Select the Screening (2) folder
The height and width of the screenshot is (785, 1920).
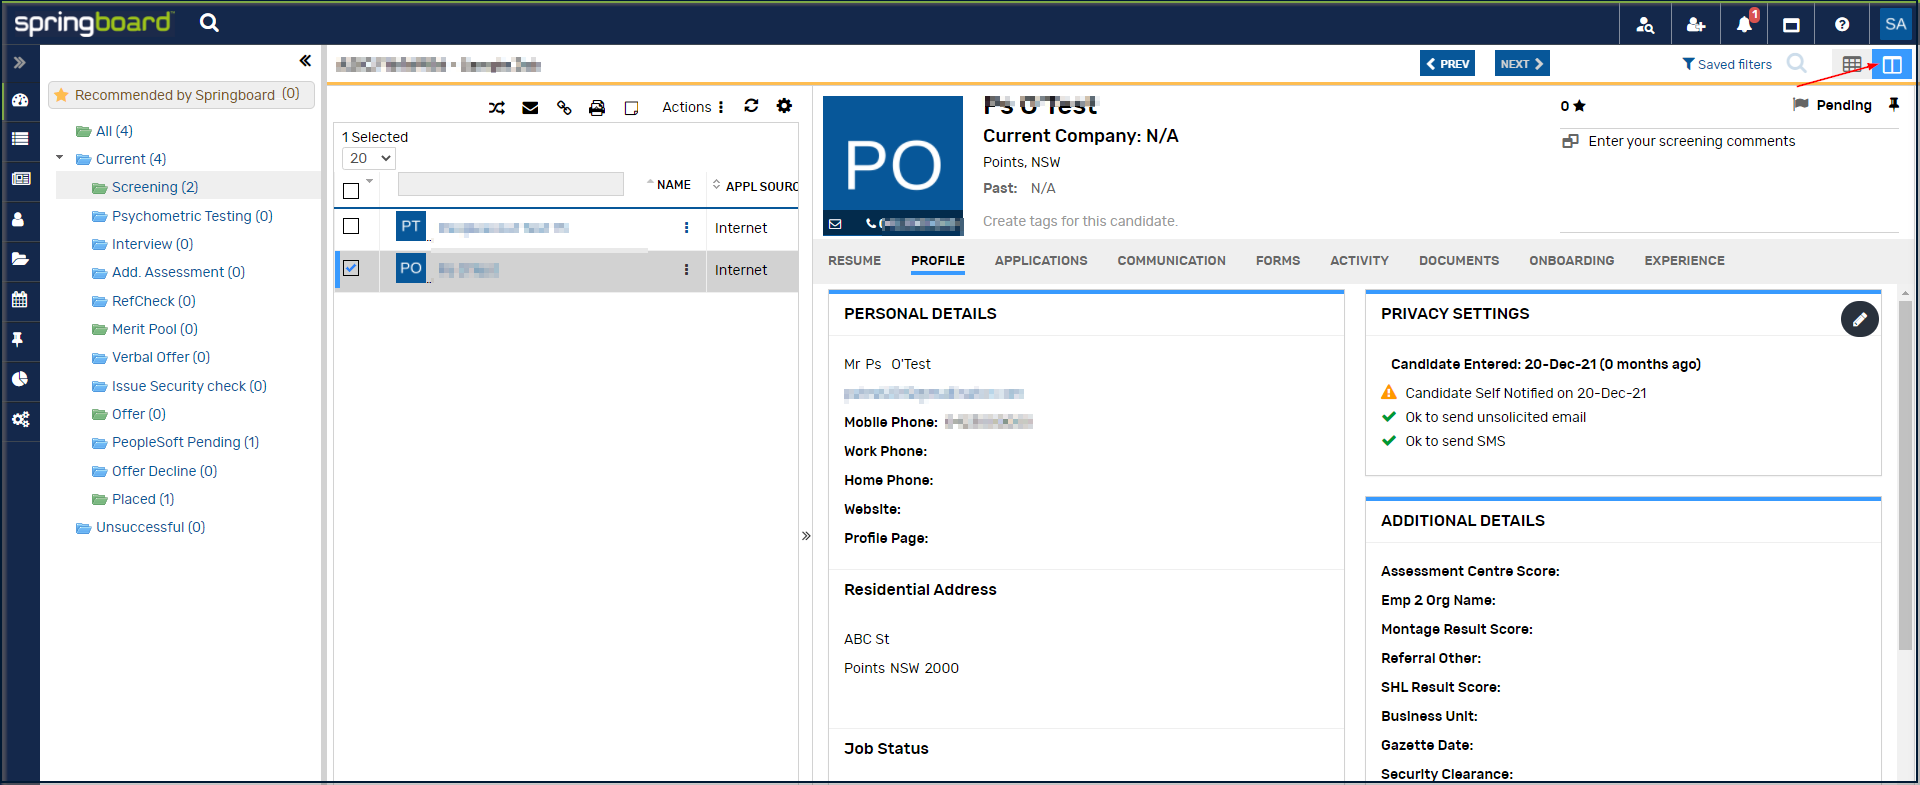[154, 187]
